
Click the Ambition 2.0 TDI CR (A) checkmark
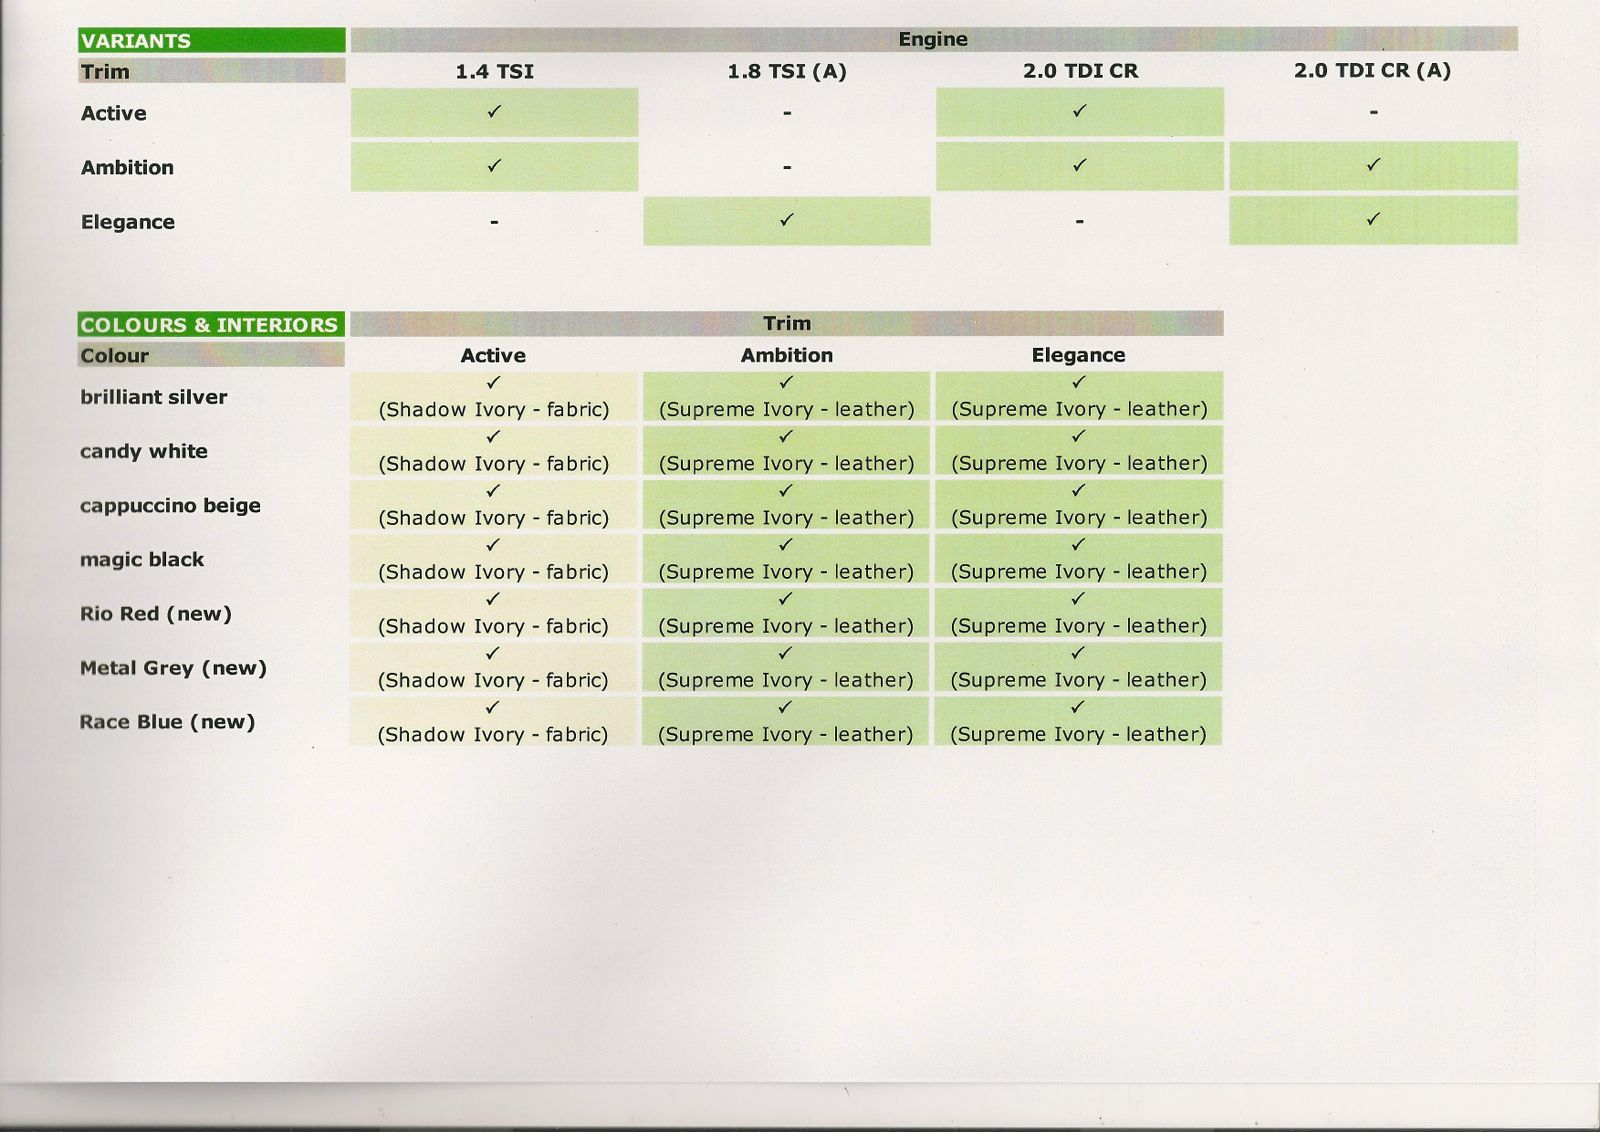click(x=1373, y=165)
